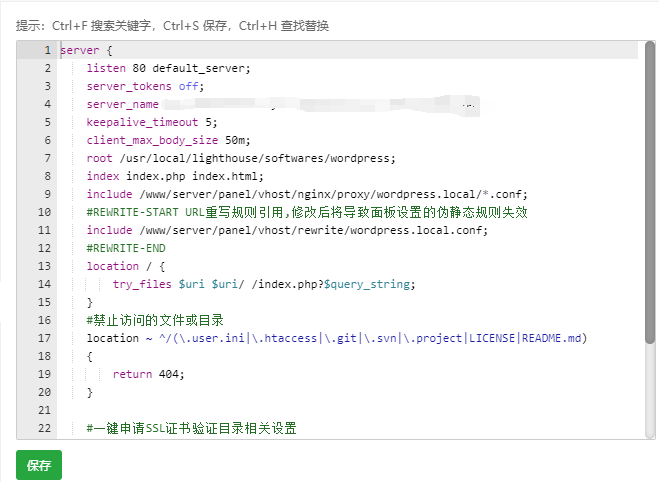Click the proxy include path on line 9
659x482 pixels.
pyautogui.click(x=333, y=194)
